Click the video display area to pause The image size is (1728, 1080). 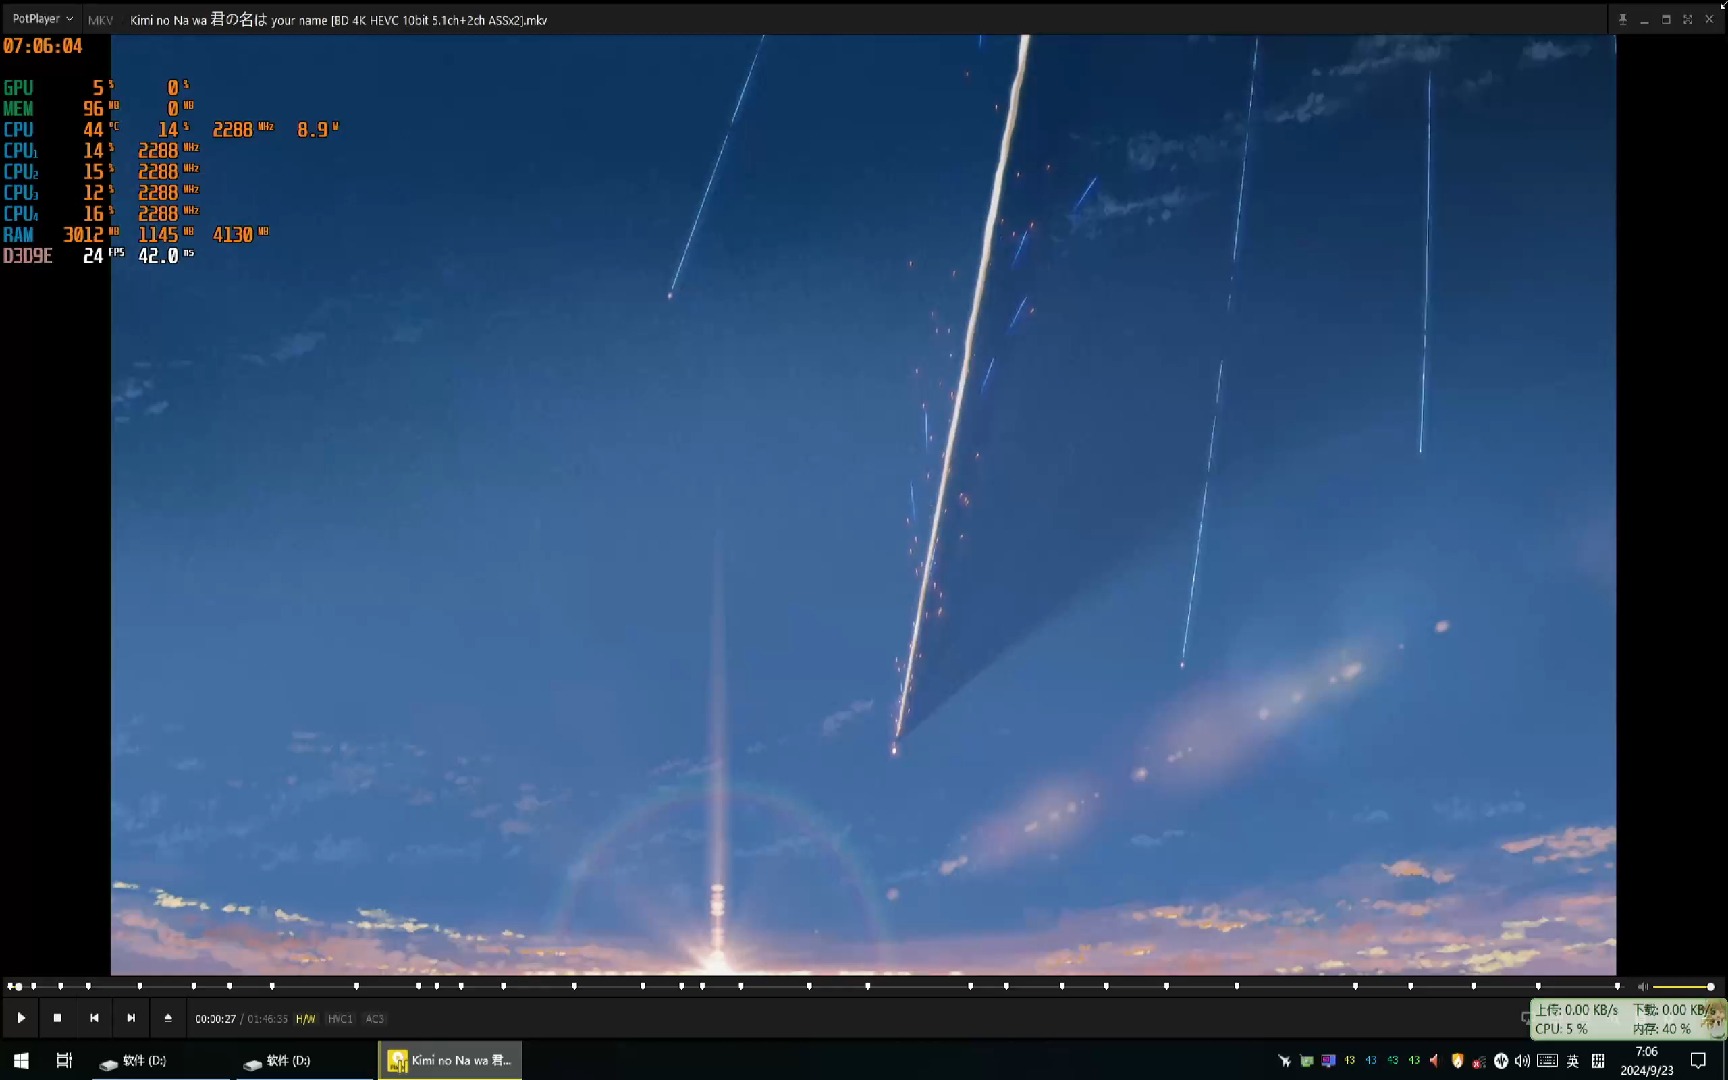tap(863, 505)
